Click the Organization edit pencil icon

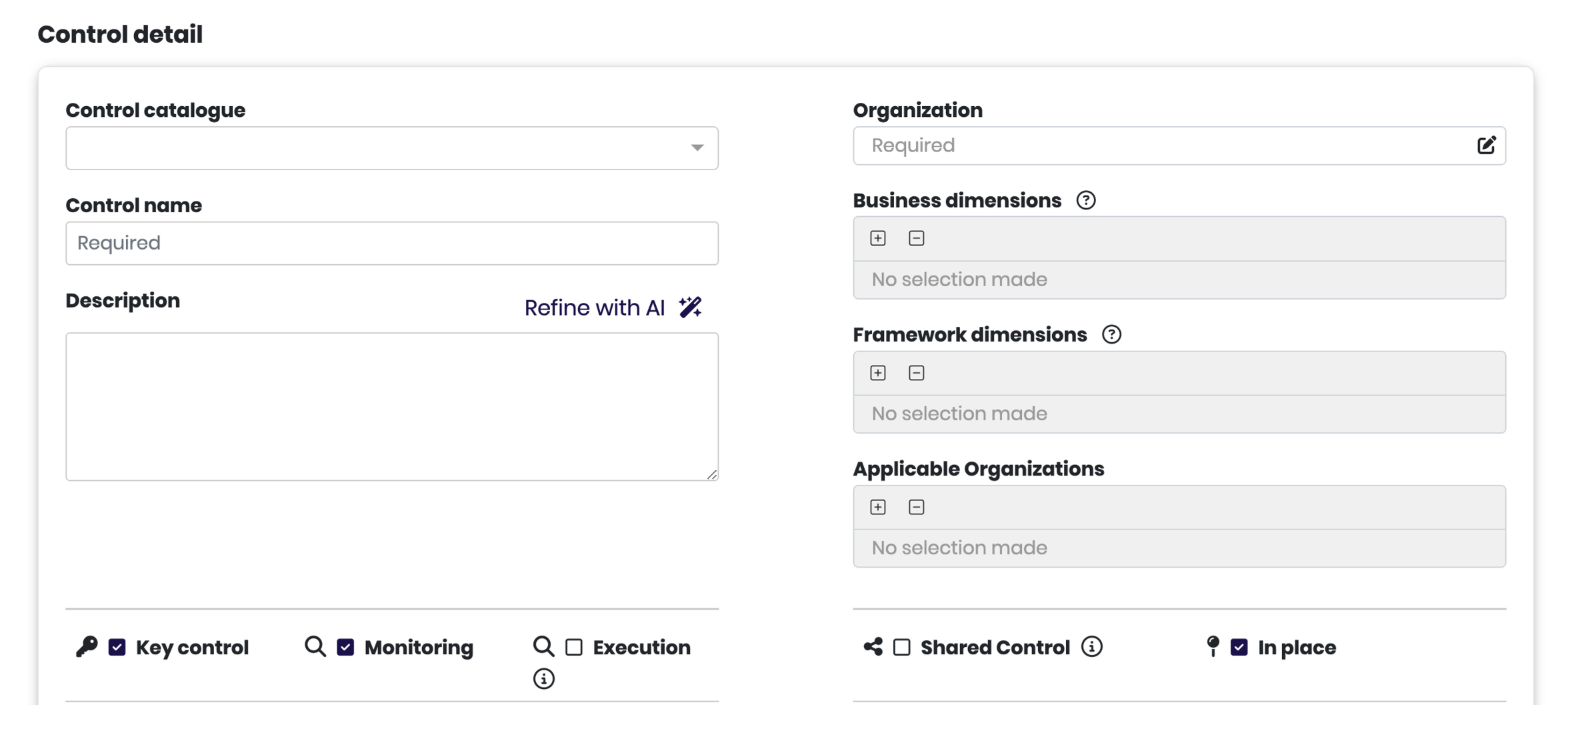[x=1486, y=145]
